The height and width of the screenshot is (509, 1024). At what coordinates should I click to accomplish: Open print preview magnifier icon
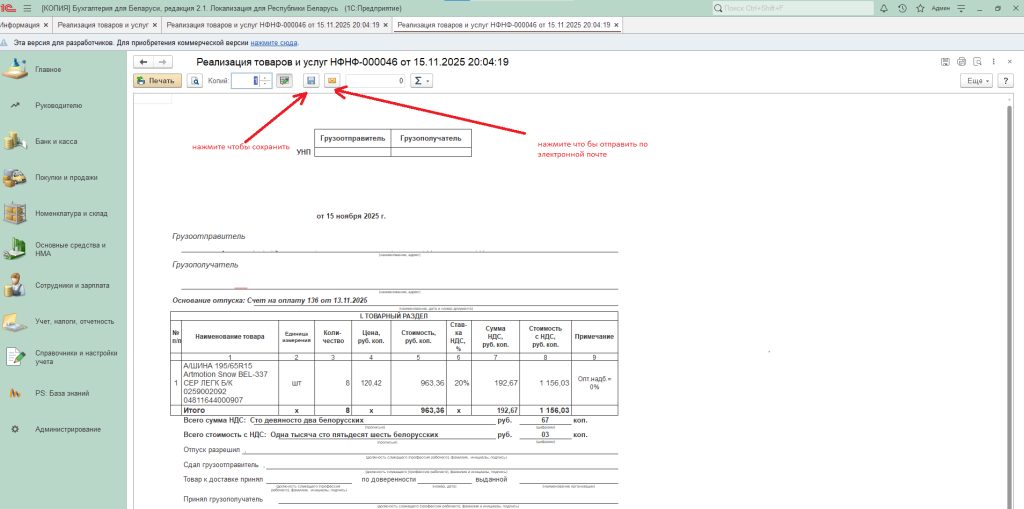tap(196, 80)
